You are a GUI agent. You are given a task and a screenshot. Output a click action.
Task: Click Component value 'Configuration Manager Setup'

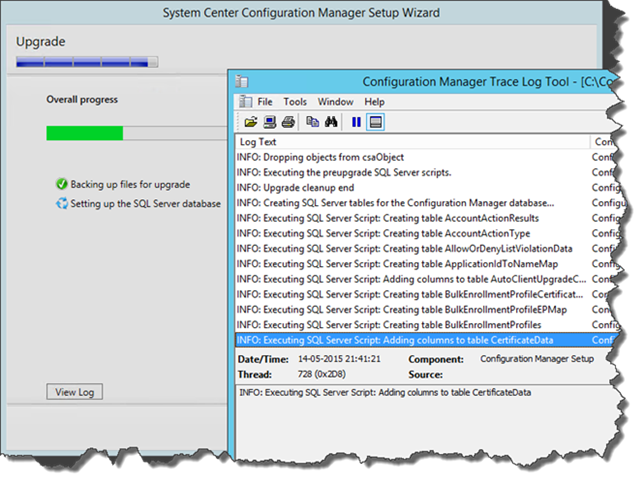pos(537,359)
